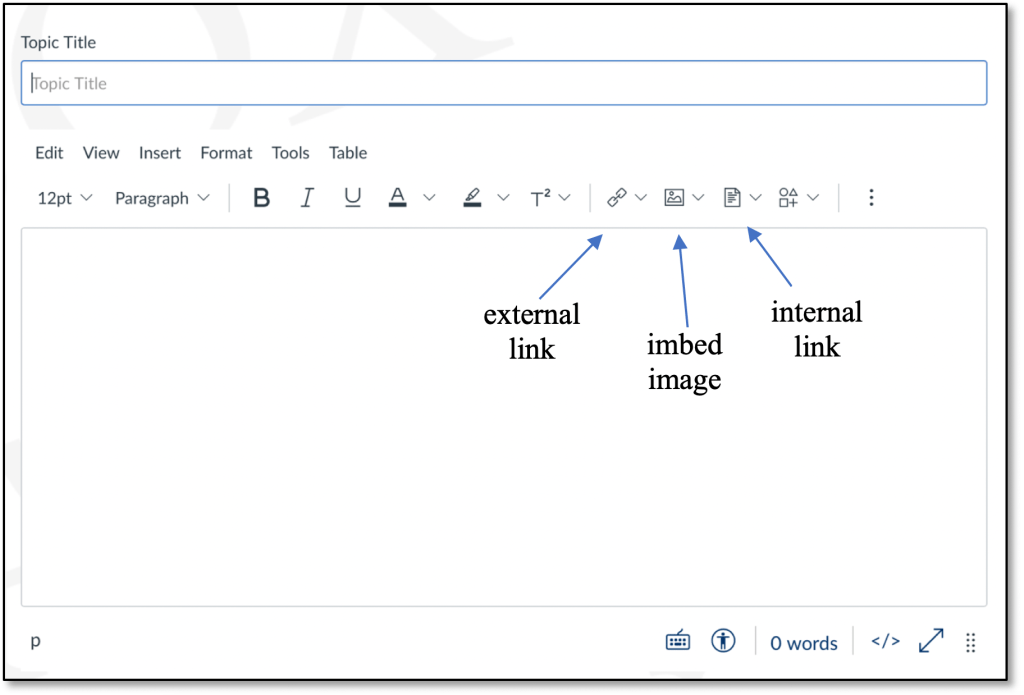1024x695 pixels.
Task: Open the accessibility checker
Action: (723, 641)
